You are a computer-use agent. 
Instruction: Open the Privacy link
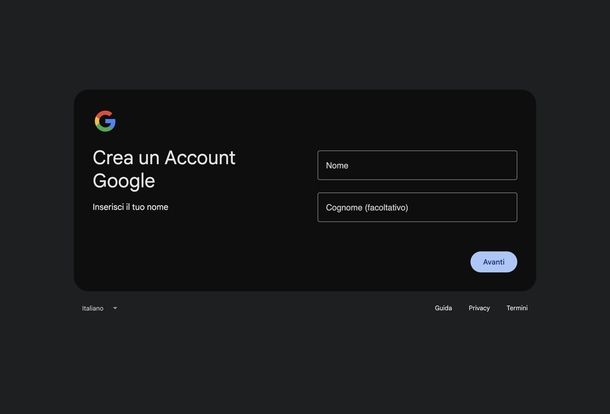tap(479, 308)
